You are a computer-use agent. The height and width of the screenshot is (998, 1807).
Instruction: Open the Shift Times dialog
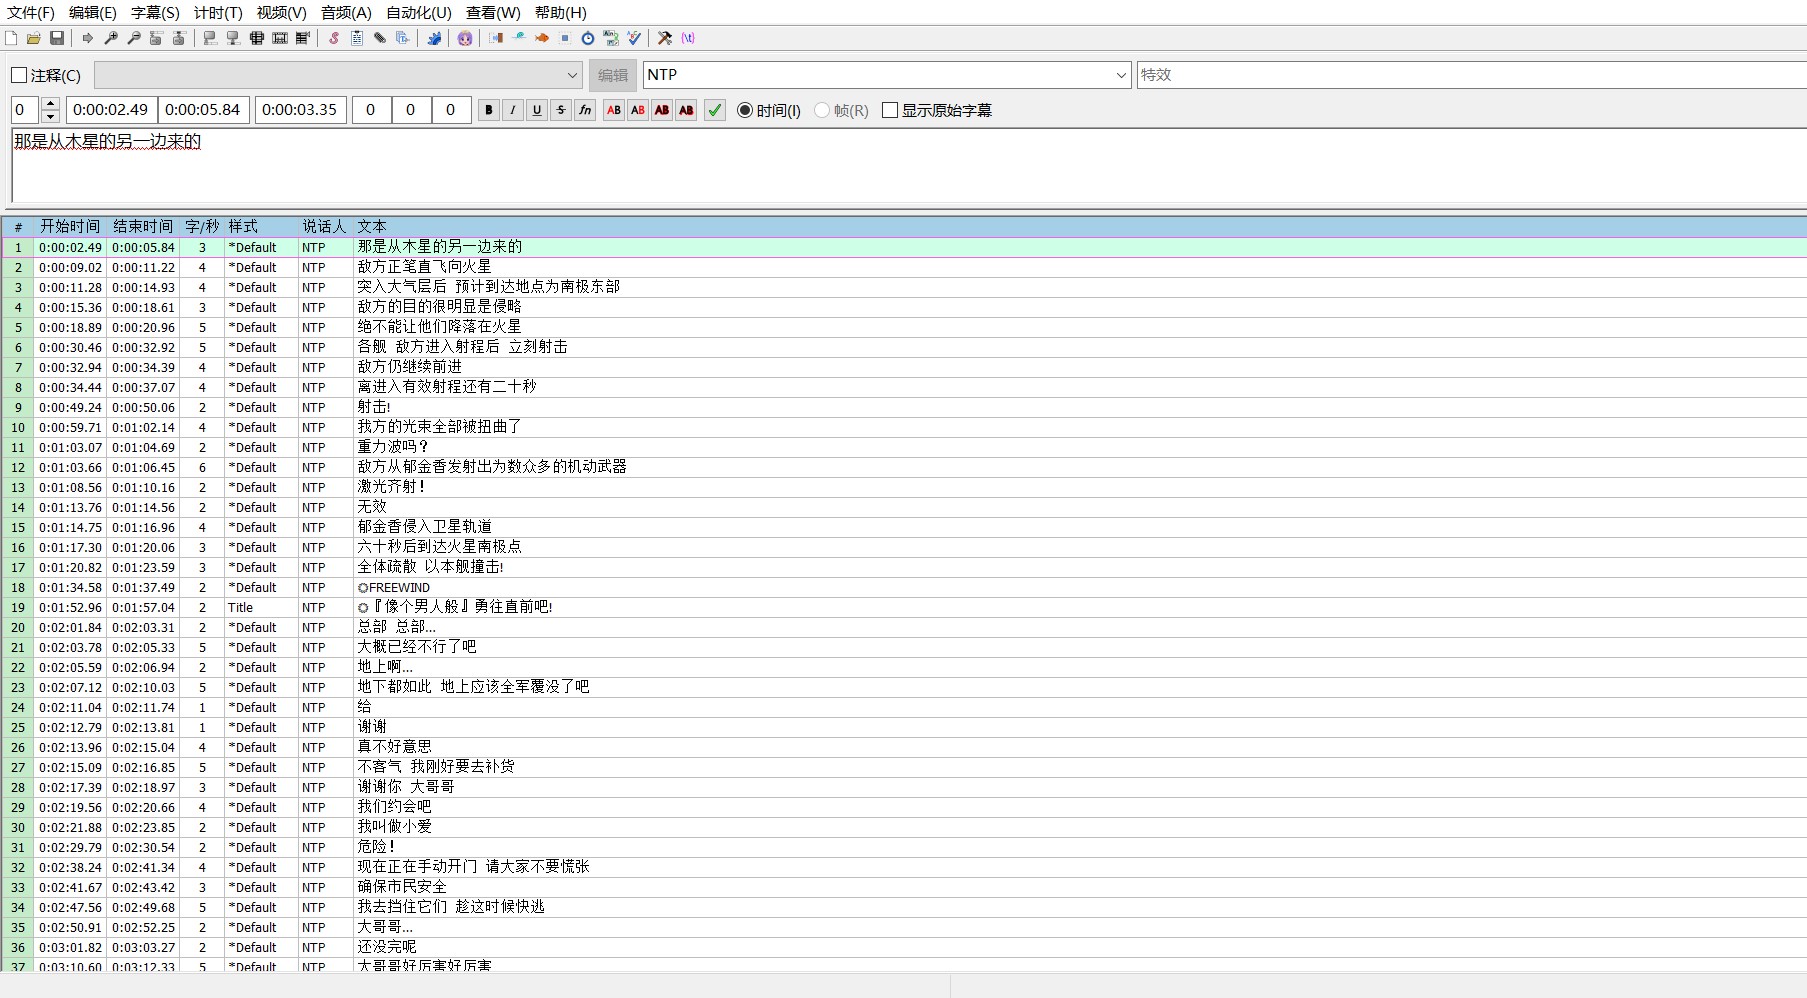click(496, 38)
